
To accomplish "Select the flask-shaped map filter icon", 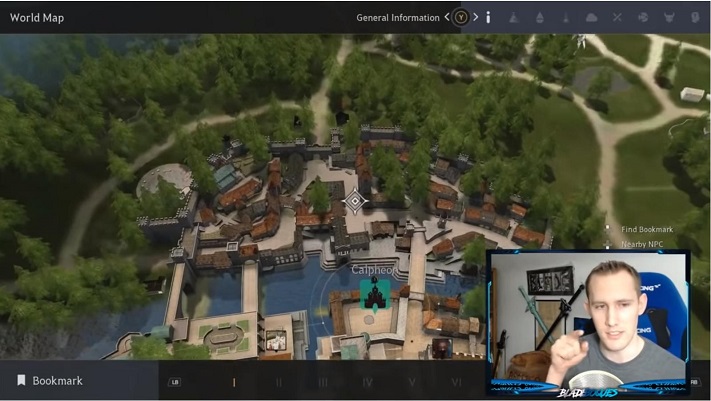I will [x=514, y=18].
